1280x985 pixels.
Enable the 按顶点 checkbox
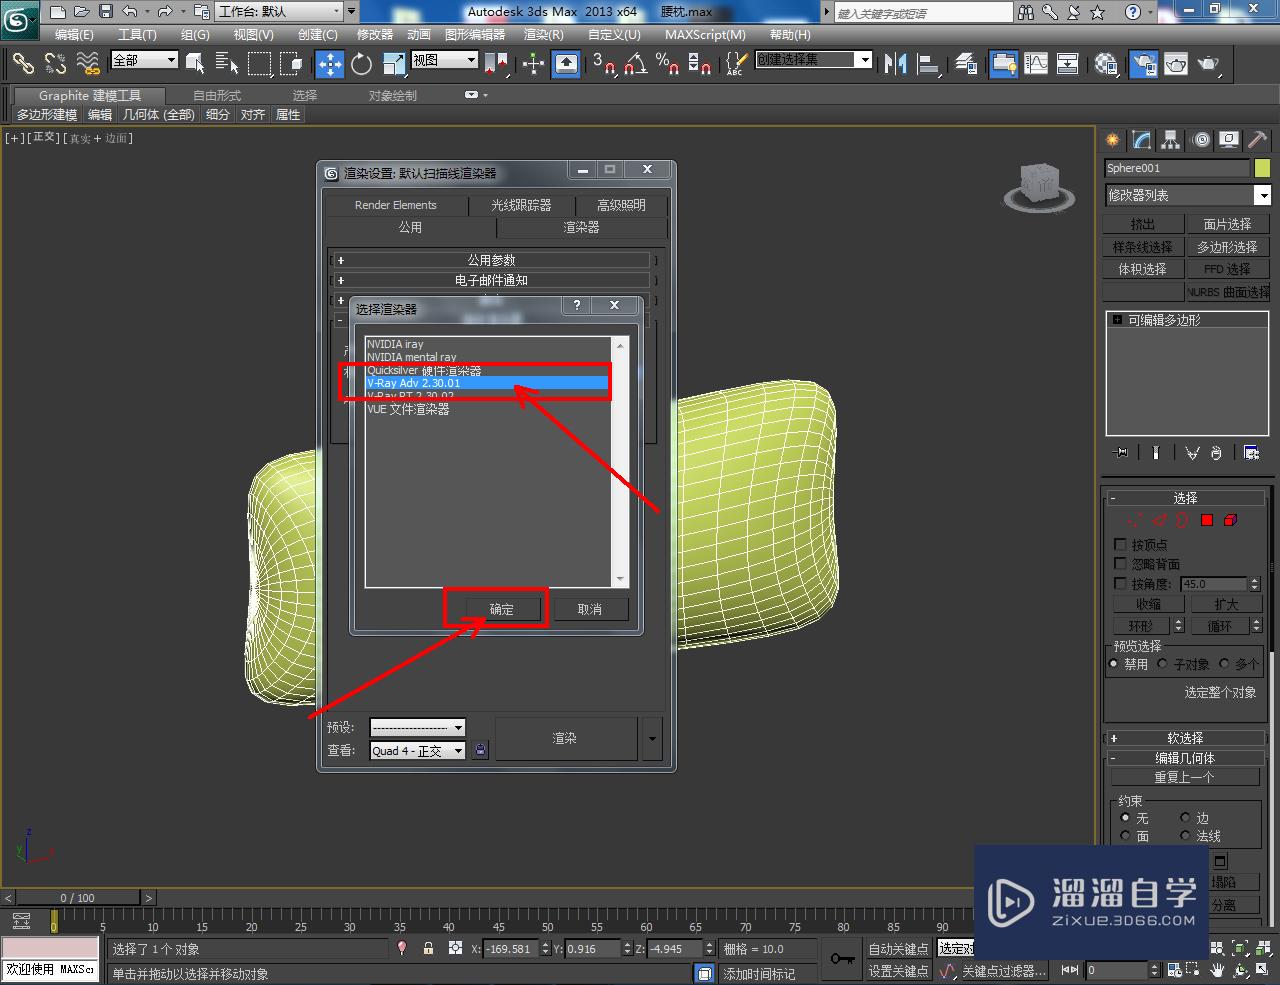(x=1120, y=545)
